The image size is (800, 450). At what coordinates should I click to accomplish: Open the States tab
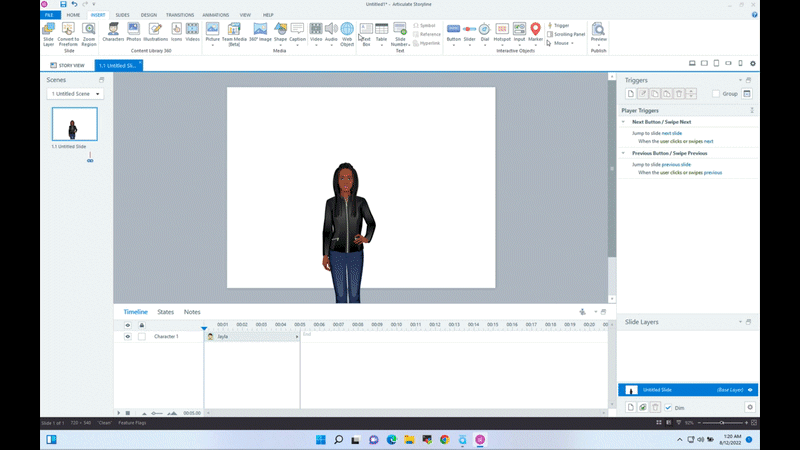[x=165, y=312]
